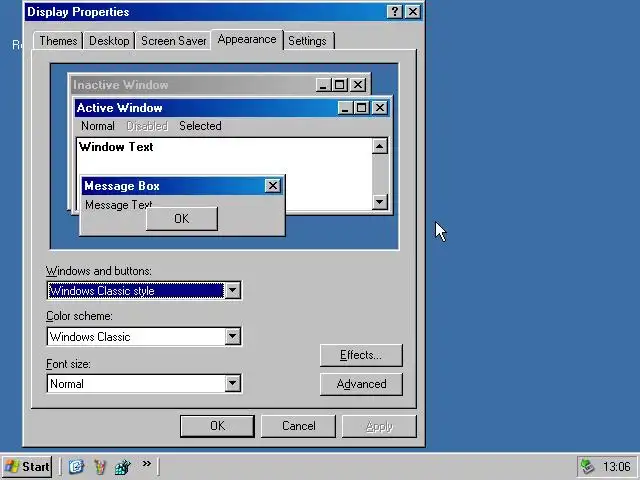Image resolution: width=640 pixels, height=480 pixels.
Task: Open the Font size dropdown arrow
Action: tap(232, 383)
